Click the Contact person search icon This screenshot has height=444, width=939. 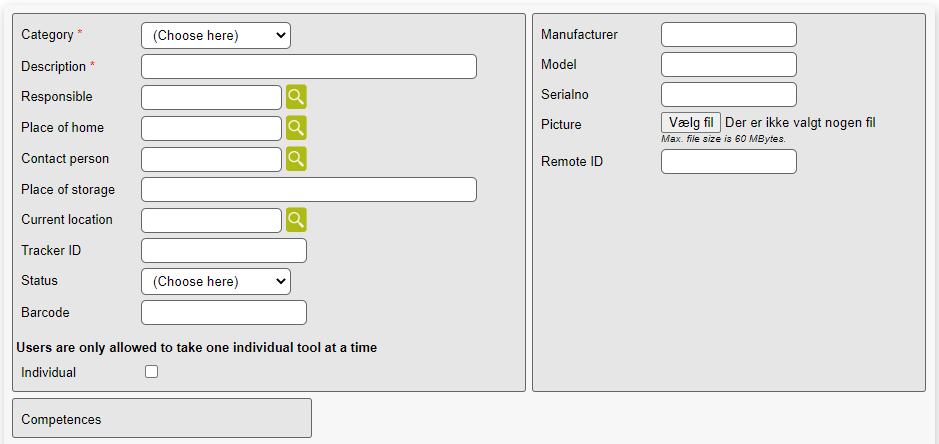(x=296, y=159)
